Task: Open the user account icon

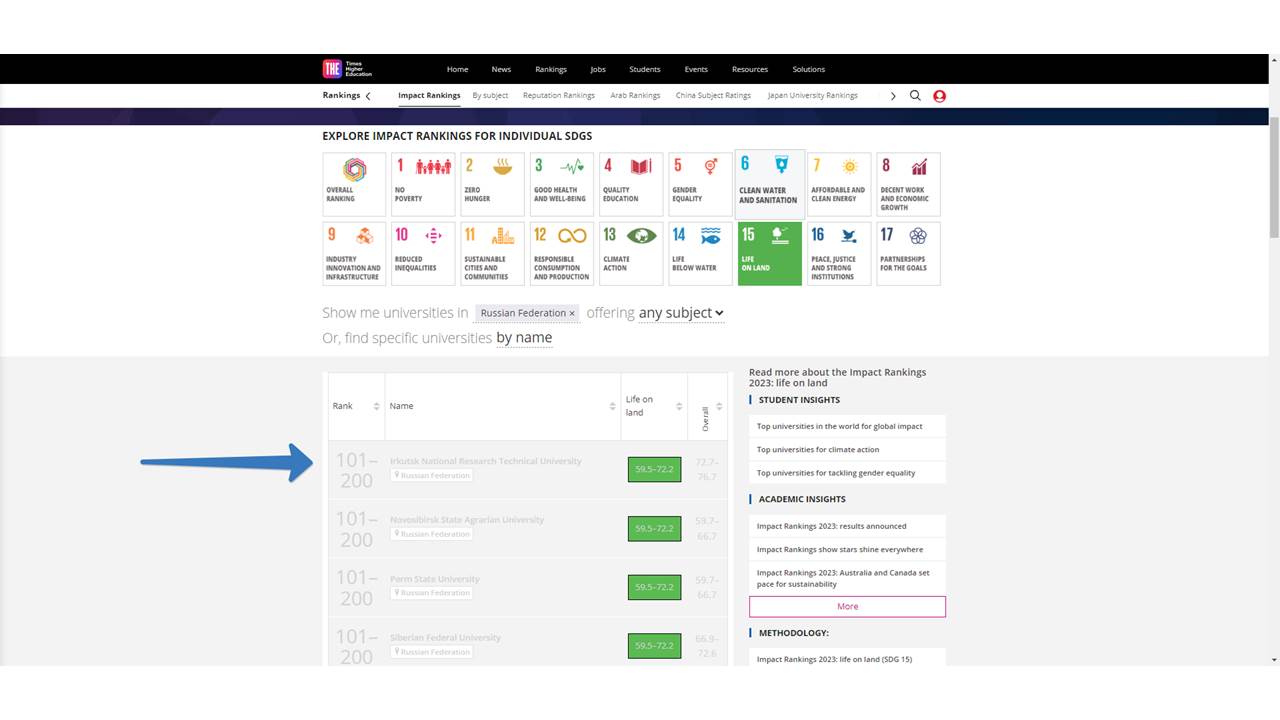Action: tap(939, 96)
